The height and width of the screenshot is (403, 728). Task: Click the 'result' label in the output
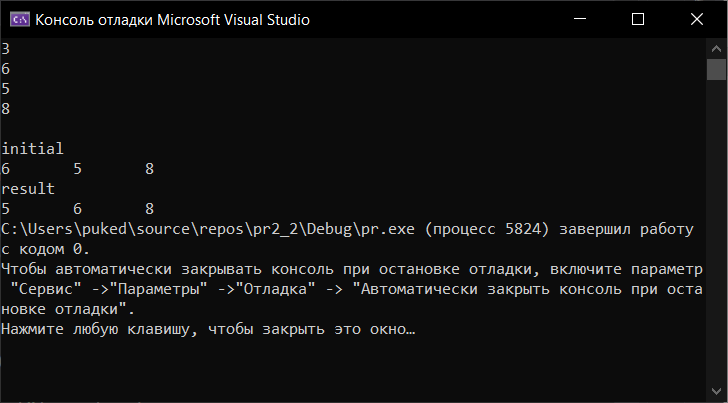pyautogui.click(x=28, y=189)
